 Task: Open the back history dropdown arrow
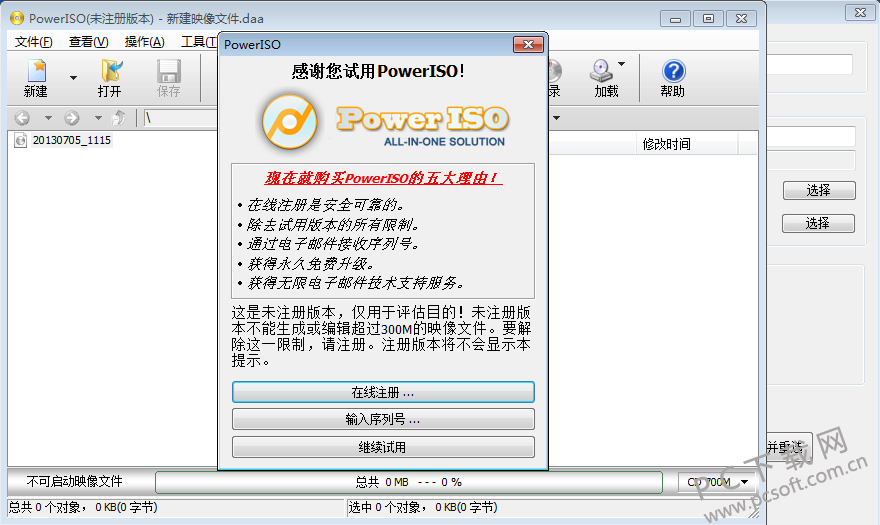pyautogui.click(x=48, y=118)
